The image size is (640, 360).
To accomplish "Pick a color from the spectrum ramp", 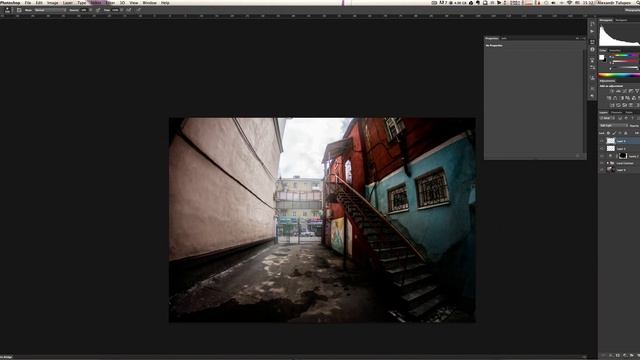I will [619, 75].
